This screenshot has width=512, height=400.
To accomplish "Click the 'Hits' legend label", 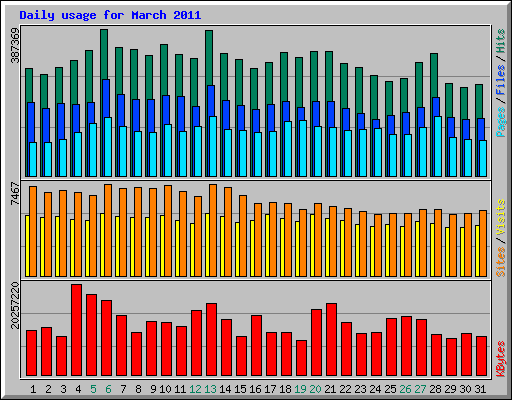I will point(501,41).
